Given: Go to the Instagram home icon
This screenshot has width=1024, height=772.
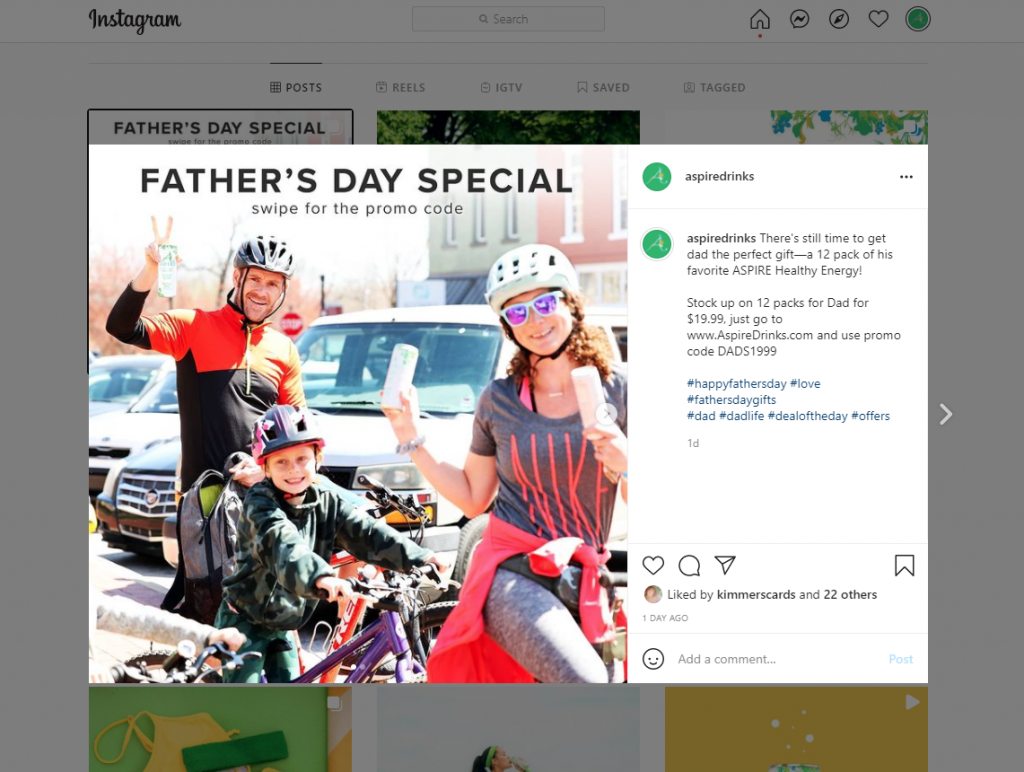Looking at the screenshot, I should [x=760, y=19].
